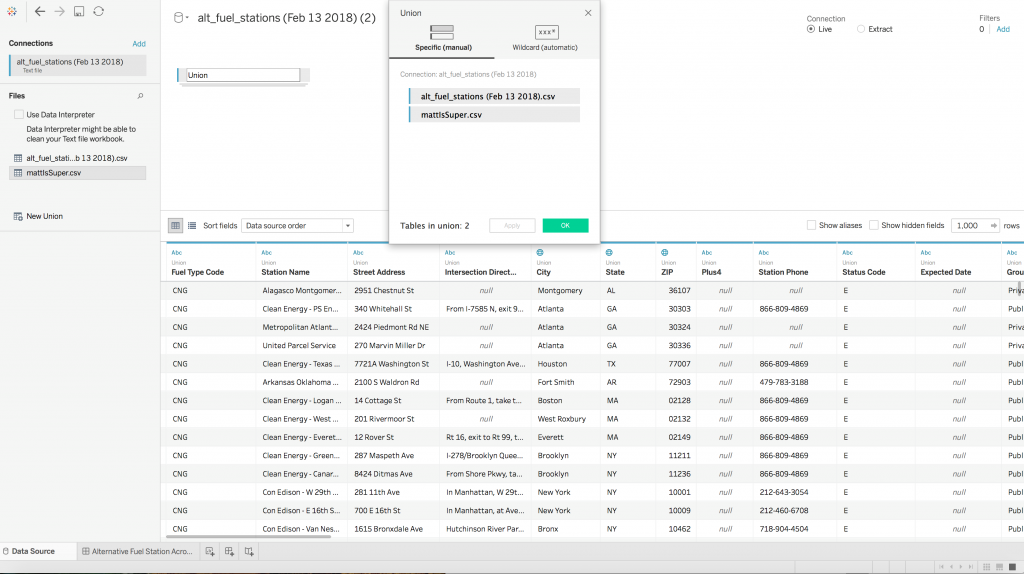Click the arrow beside the 1,000 rows field
Viewport: 1024px width, 574px height.
pyautogui.click(x=993, y=225)
